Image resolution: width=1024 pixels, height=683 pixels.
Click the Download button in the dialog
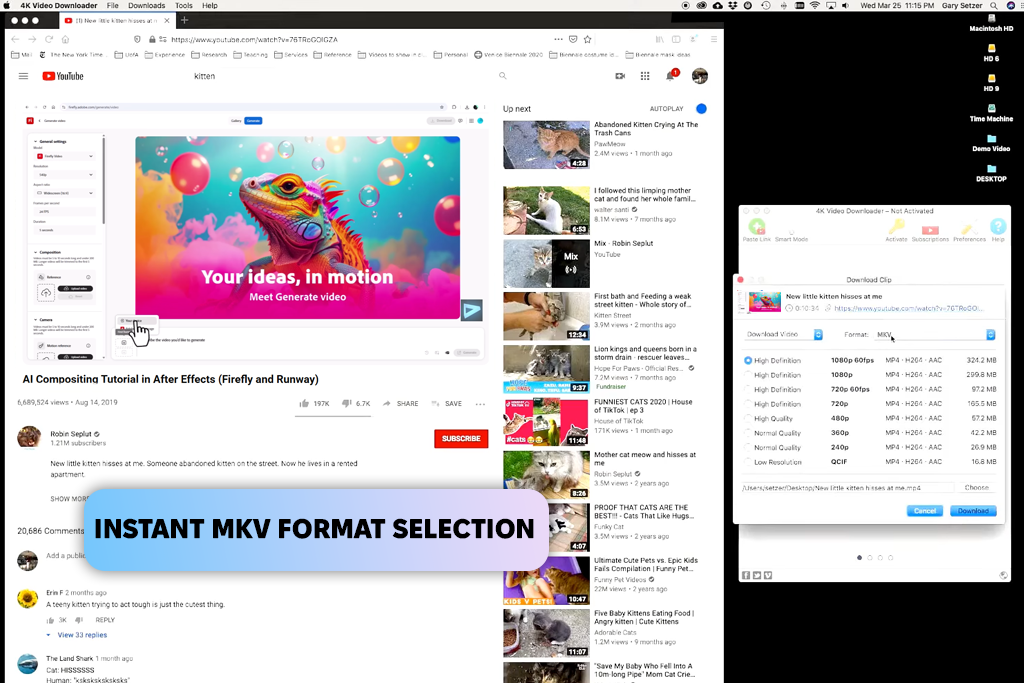point(973,511)
